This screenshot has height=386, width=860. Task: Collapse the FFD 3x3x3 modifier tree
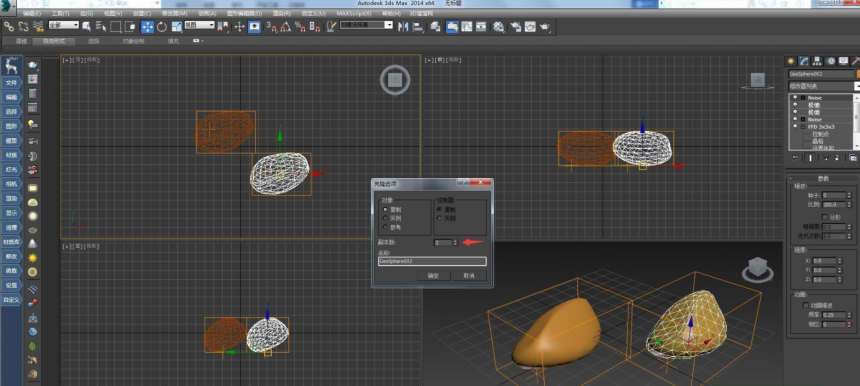(802, 127)
